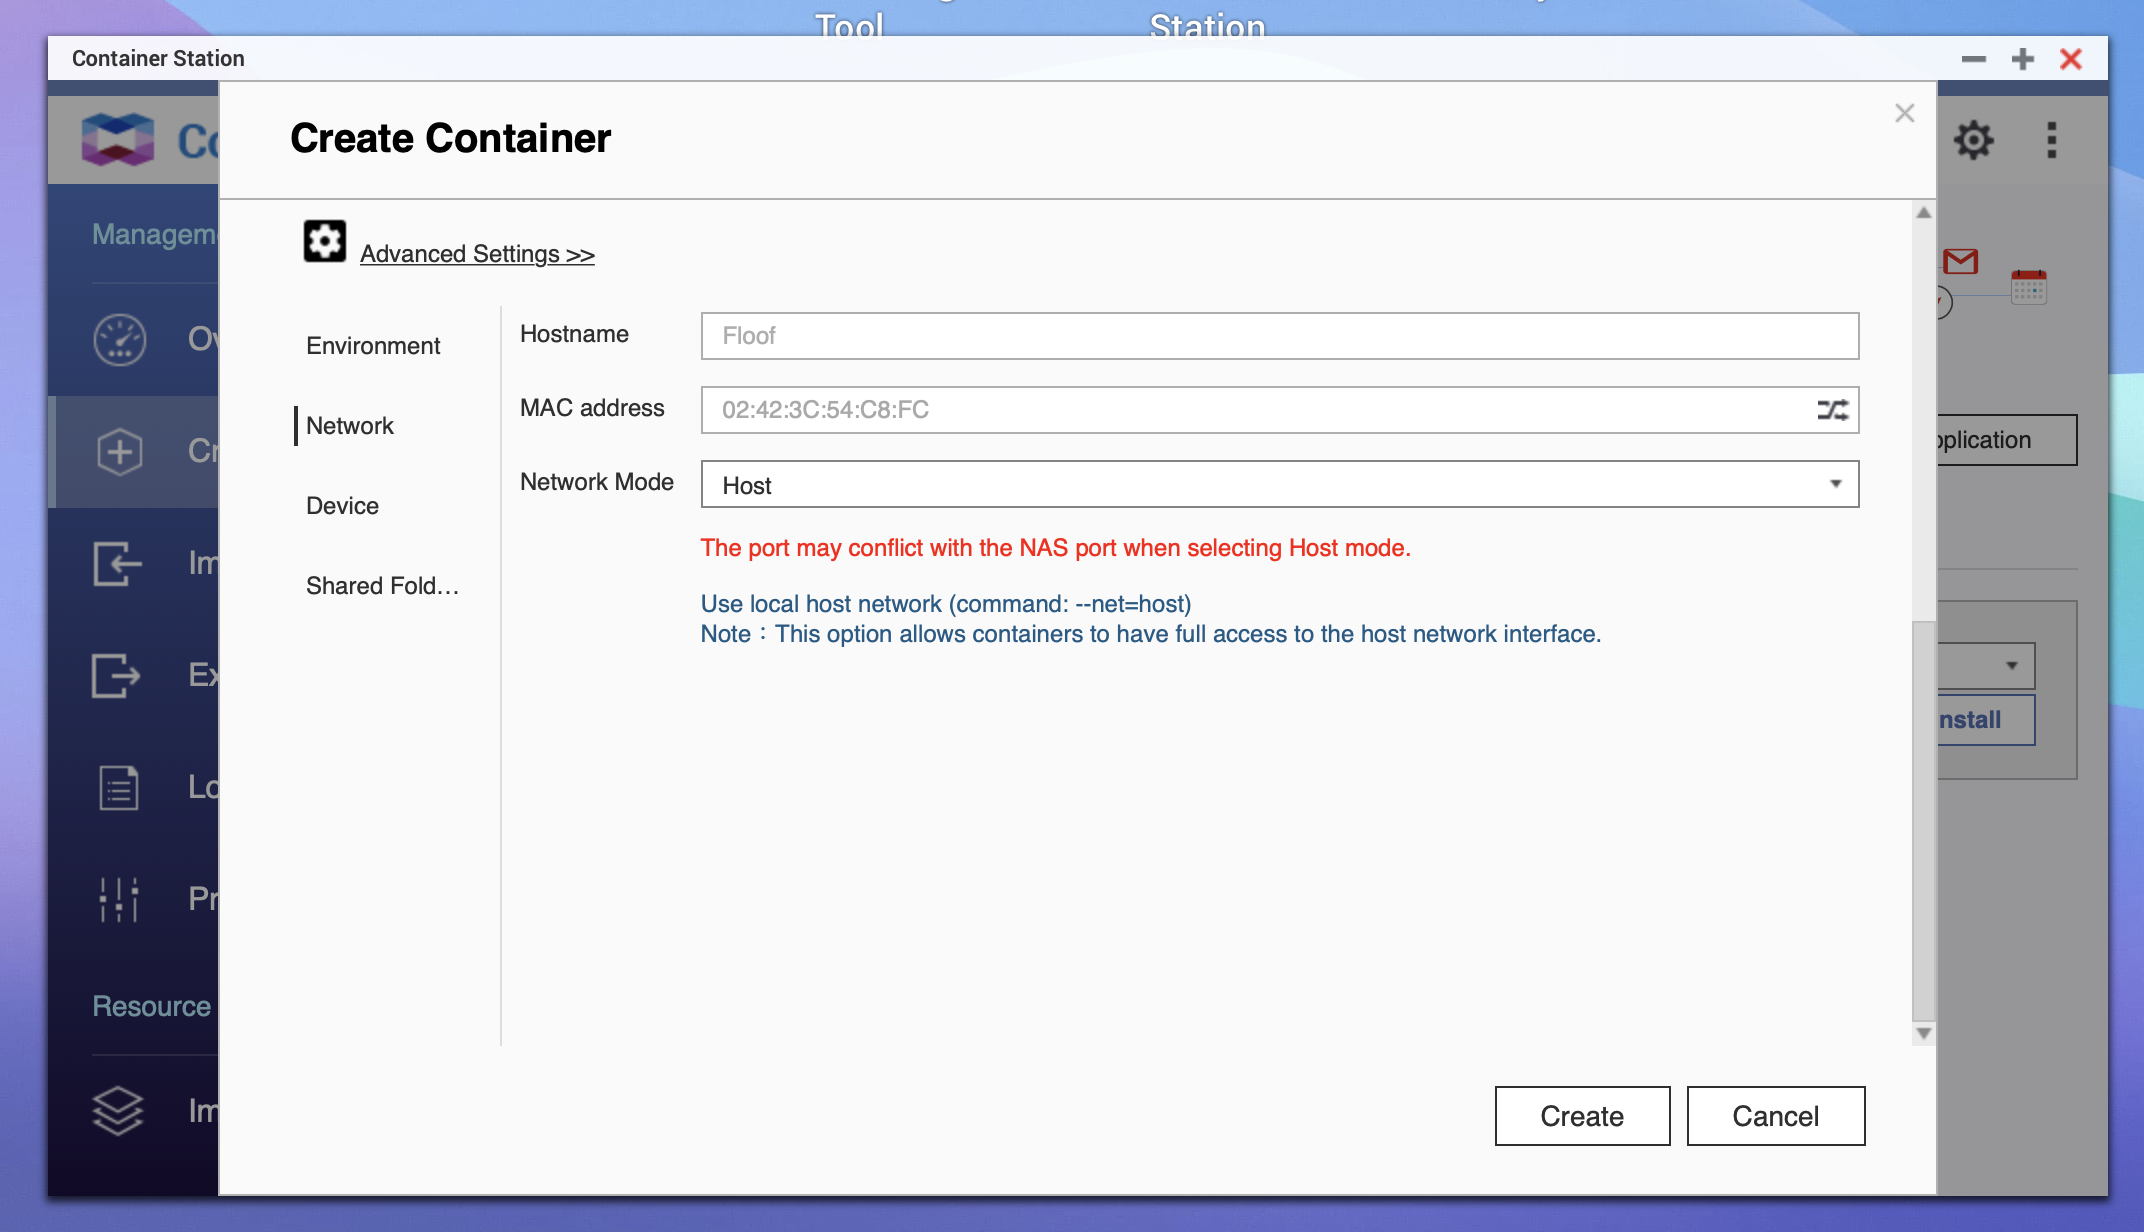Click the Create plus icon in sidebar
The image size is (2144, 1232).
(x=119, y=451)
